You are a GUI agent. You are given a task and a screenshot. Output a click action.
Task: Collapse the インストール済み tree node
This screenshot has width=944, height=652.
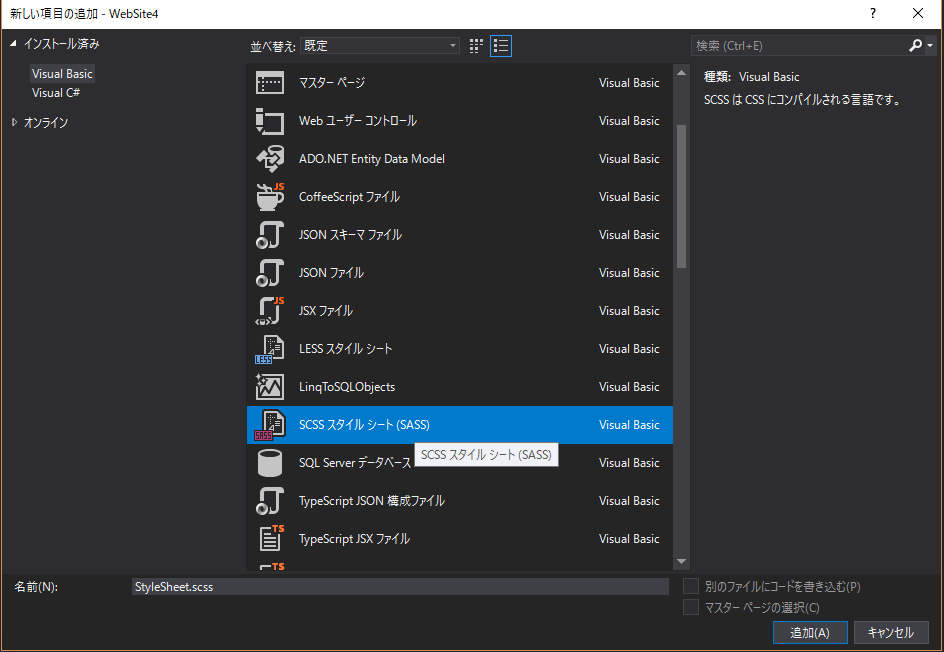click(x=15, y=44)
